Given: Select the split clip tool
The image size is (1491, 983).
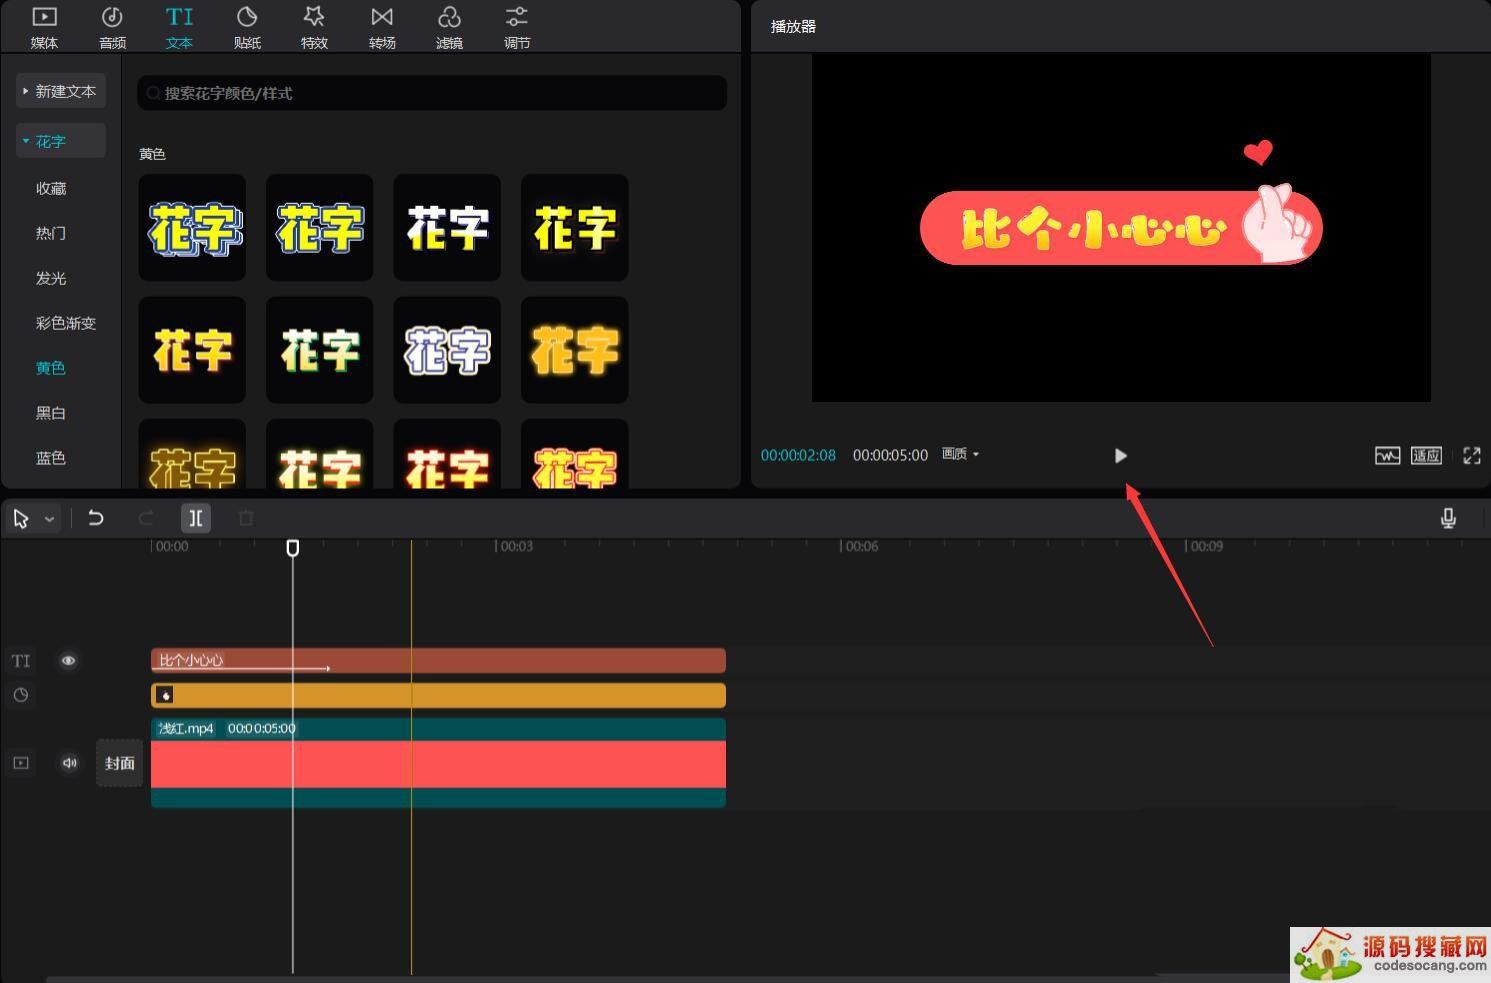Looking at the screenshot, I should 196,518.
